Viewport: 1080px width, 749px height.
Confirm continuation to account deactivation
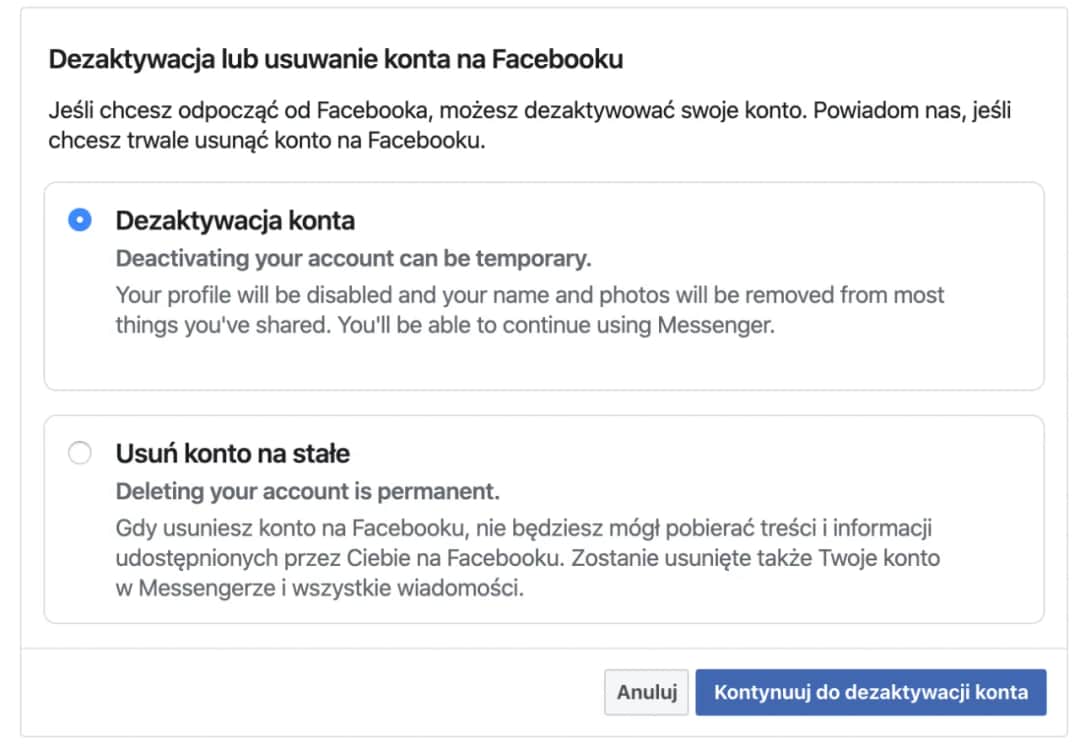click(x=870, y=691)
